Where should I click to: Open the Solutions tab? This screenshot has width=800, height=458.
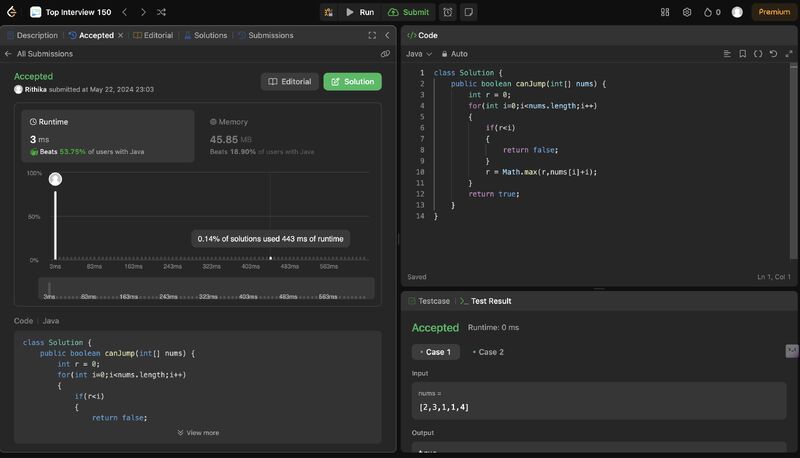pyautogui.click(x=206, y=35)
